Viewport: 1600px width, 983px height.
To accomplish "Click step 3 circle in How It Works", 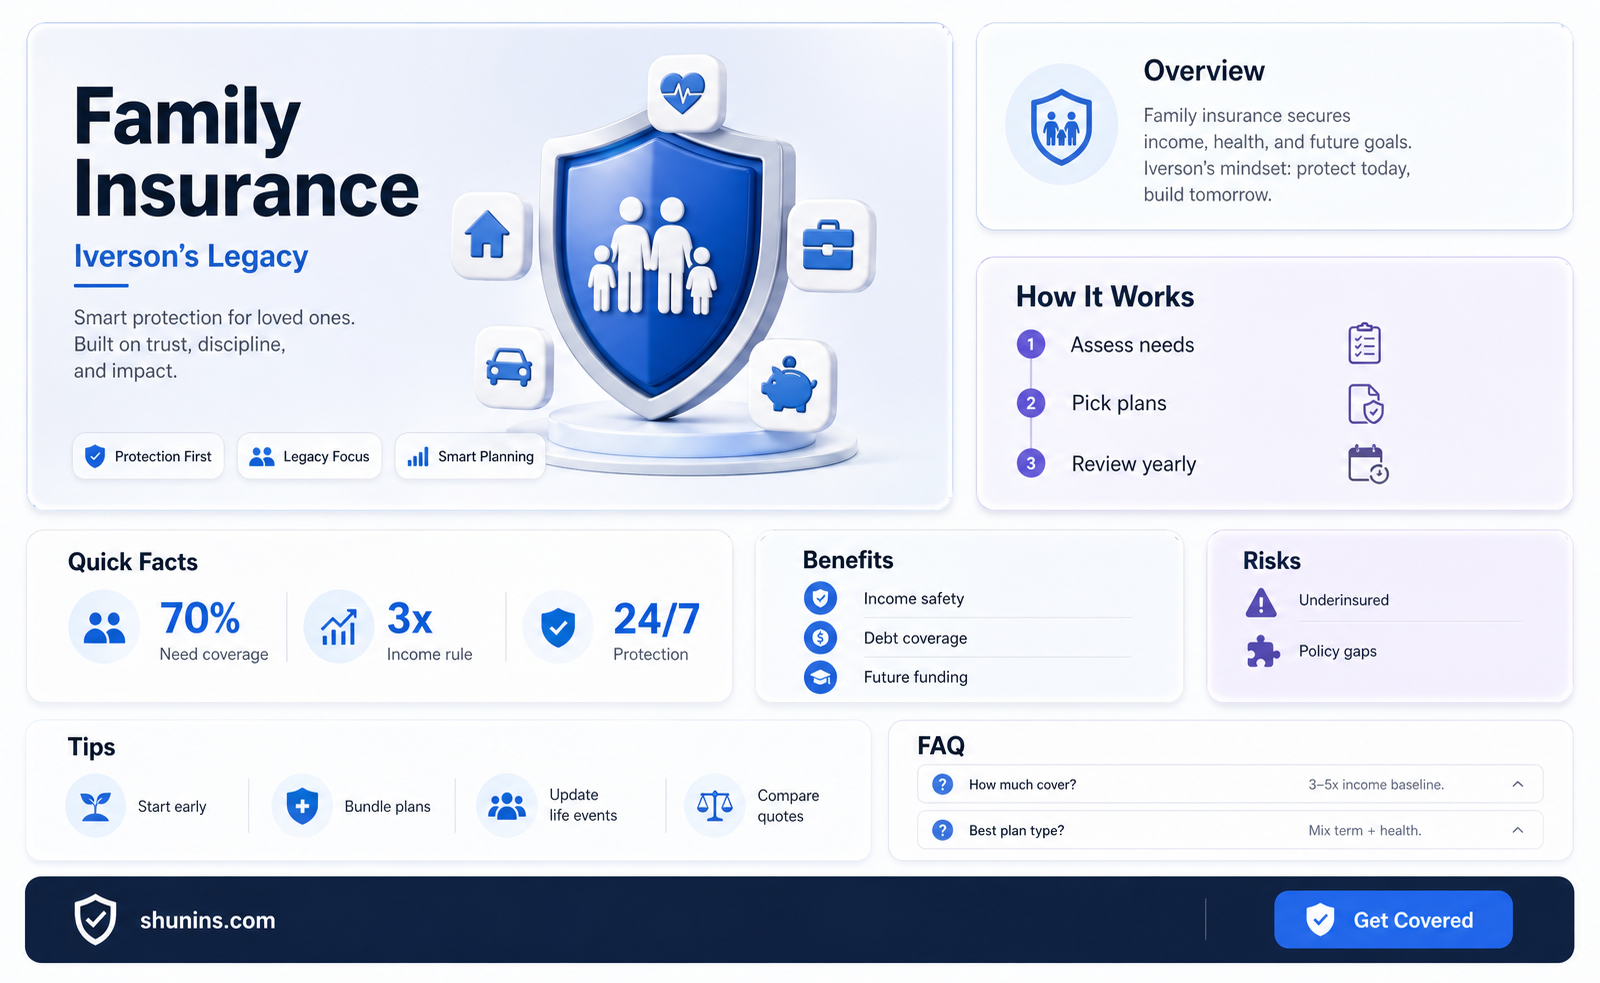I will (x=1031, y=463).
